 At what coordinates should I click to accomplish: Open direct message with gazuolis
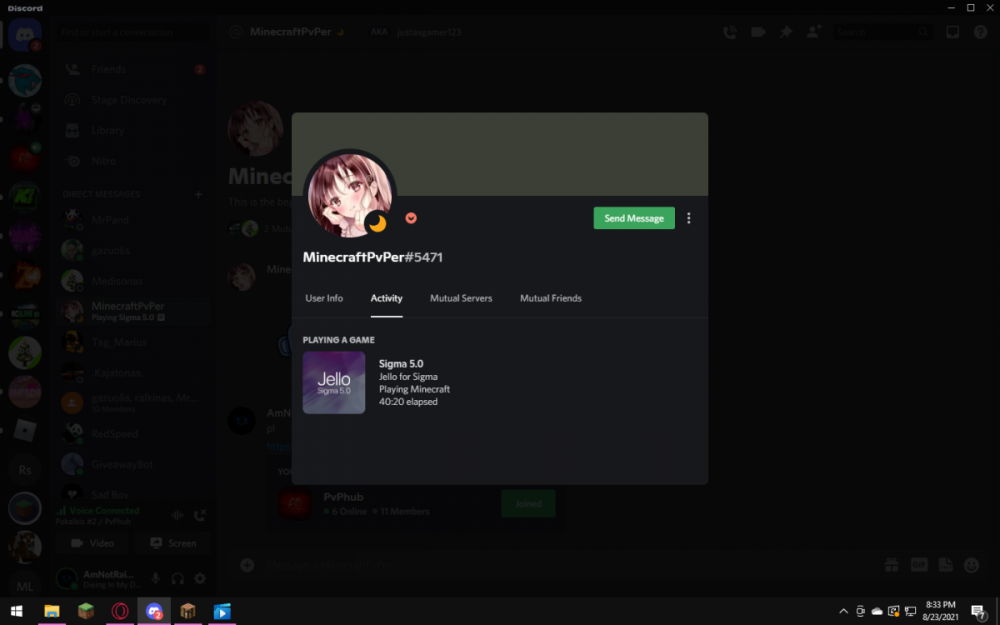pos(133,250)
